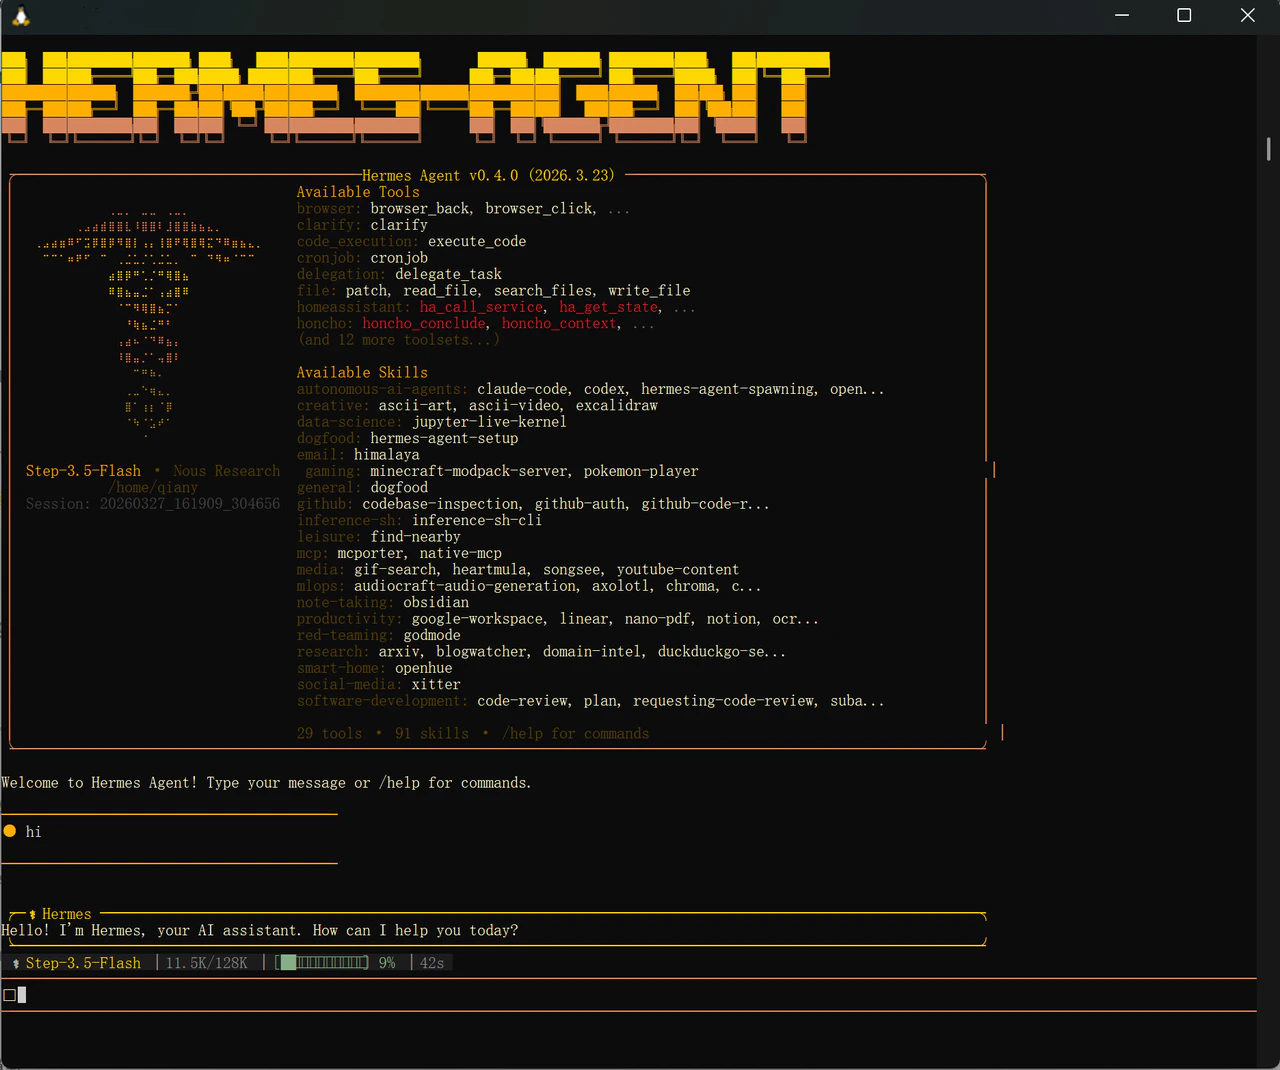Toggle the honcho_conclude tool highlighted in red
Viewport: 1280px width, 1070px height.
click(x=423, y=323)
